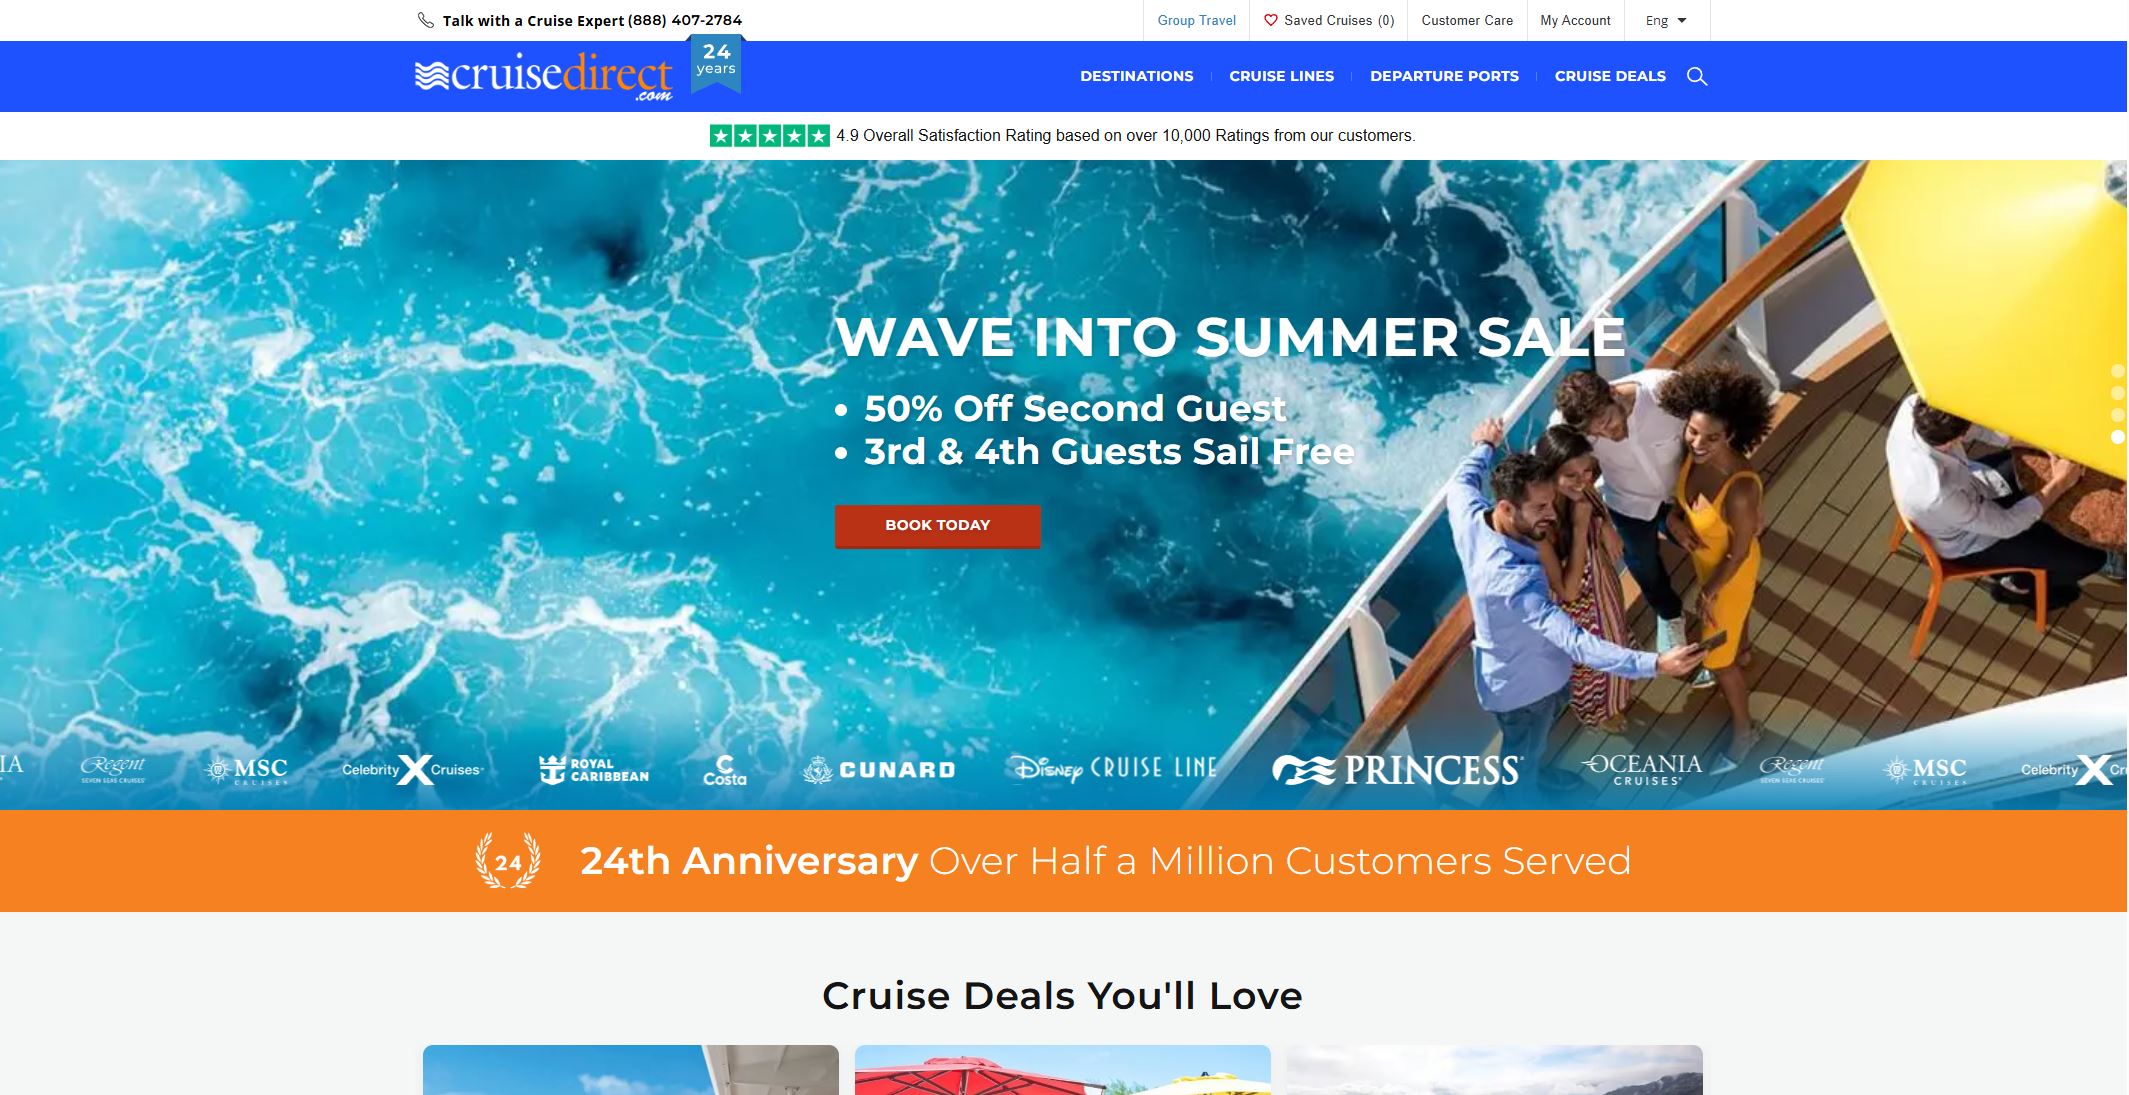2129x1095 pixels.
Task: Click the cruisedirect.com logo
Action: coord(544,76)
